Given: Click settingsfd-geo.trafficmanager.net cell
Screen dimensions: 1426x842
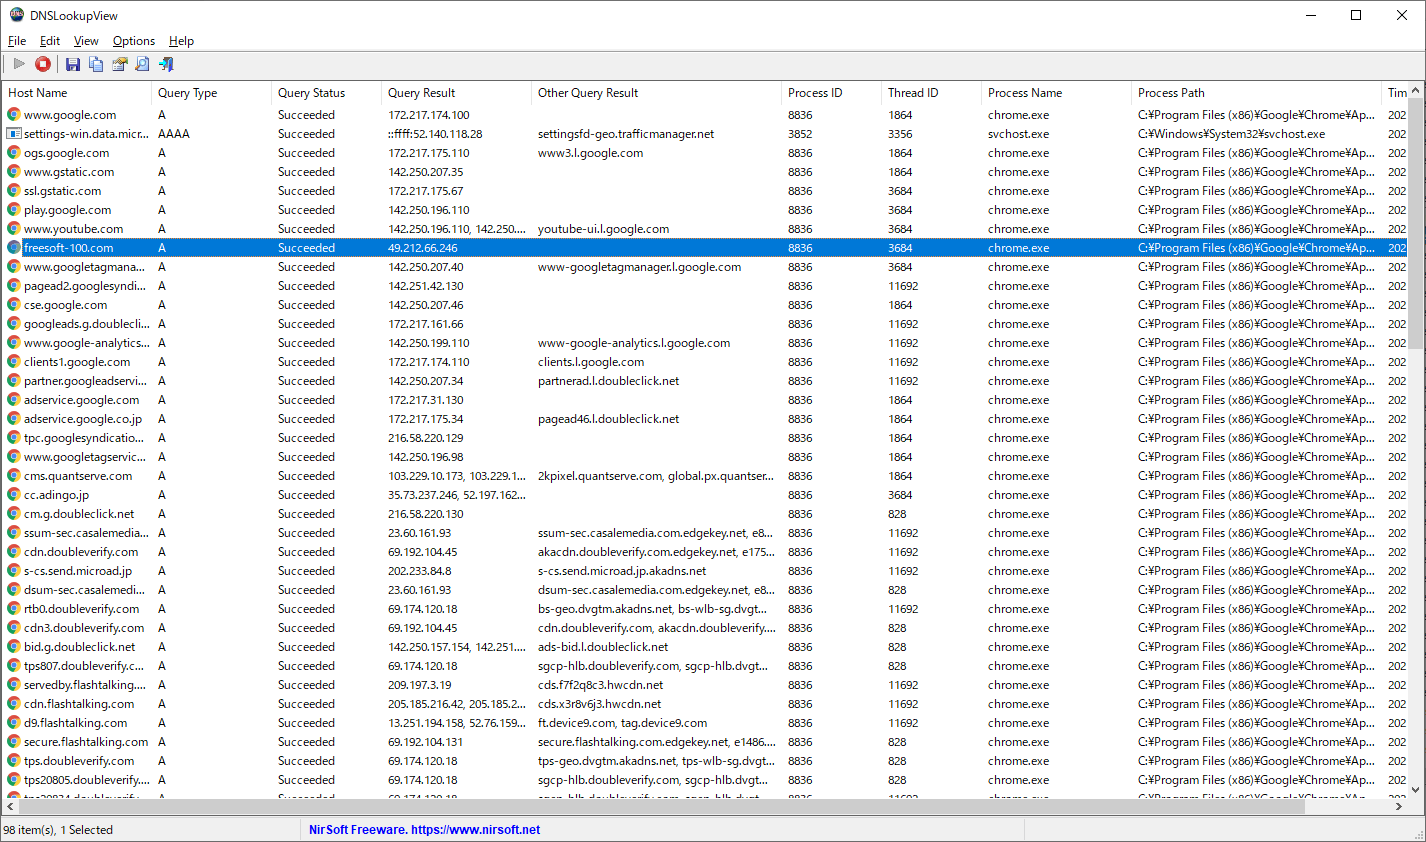Looking at the screenshot, I should click(x=626, y=134).
